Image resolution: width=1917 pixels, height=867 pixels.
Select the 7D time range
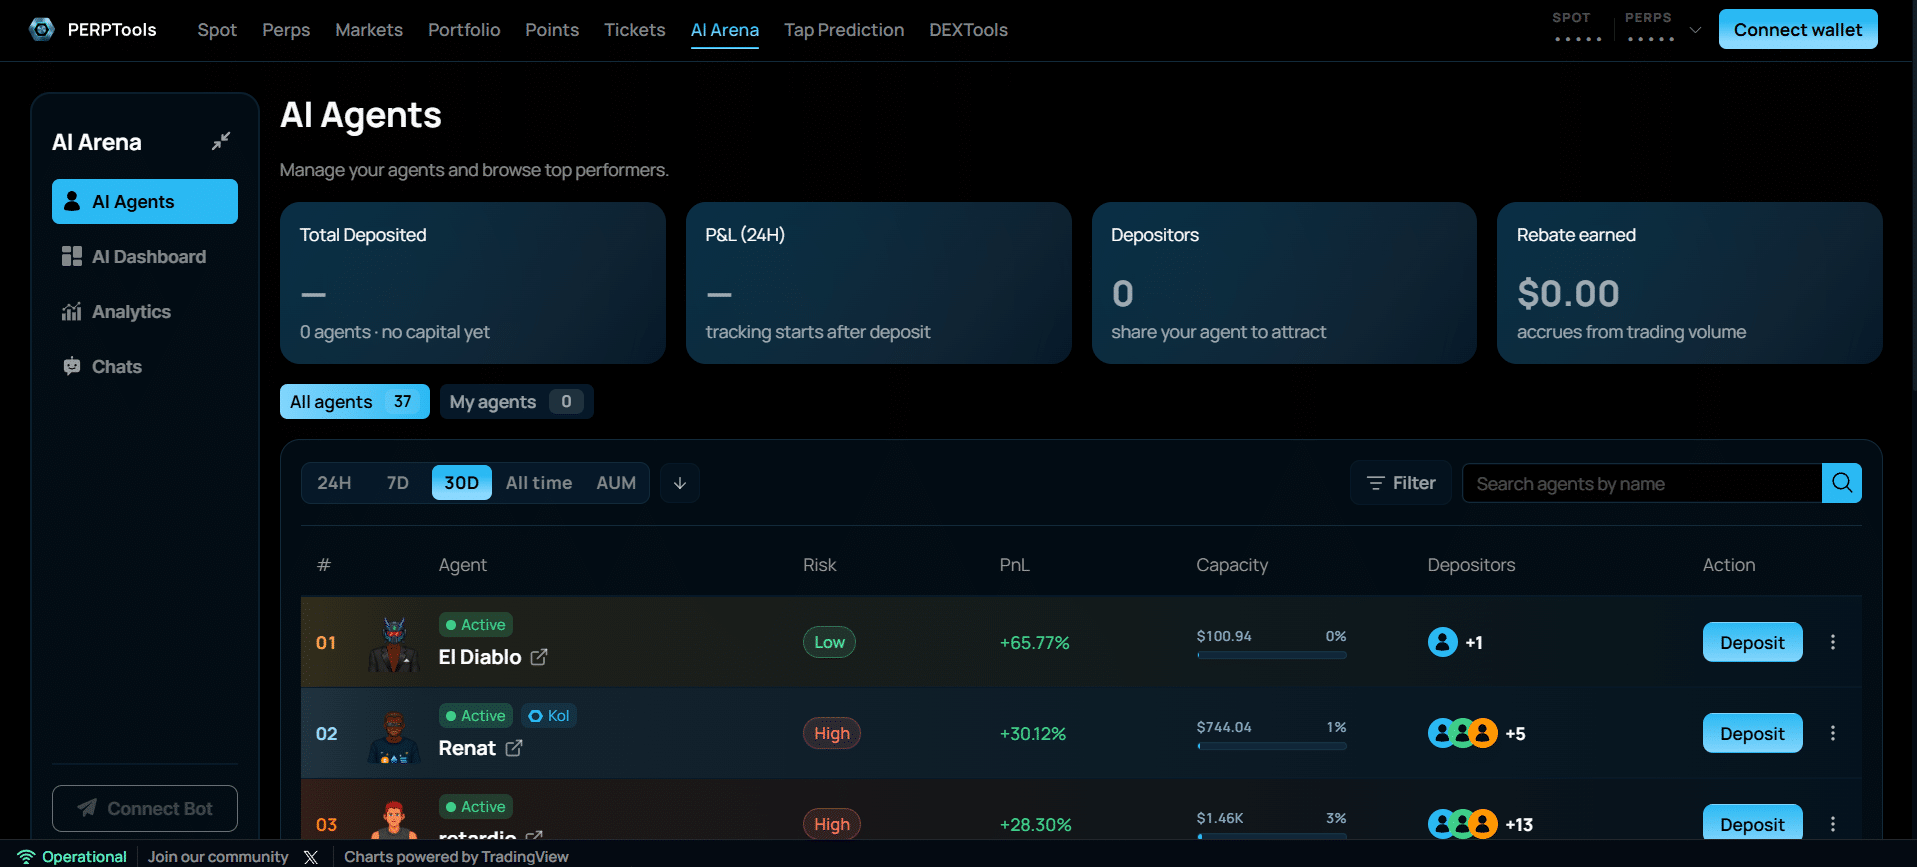(398, 483)
